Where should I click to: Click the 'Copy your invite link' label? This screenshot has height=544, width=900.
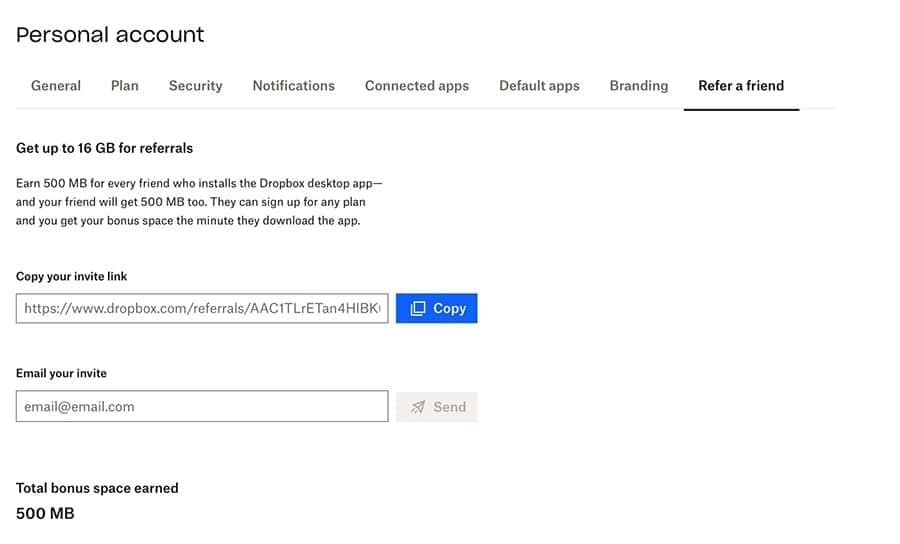pos(71,276)
